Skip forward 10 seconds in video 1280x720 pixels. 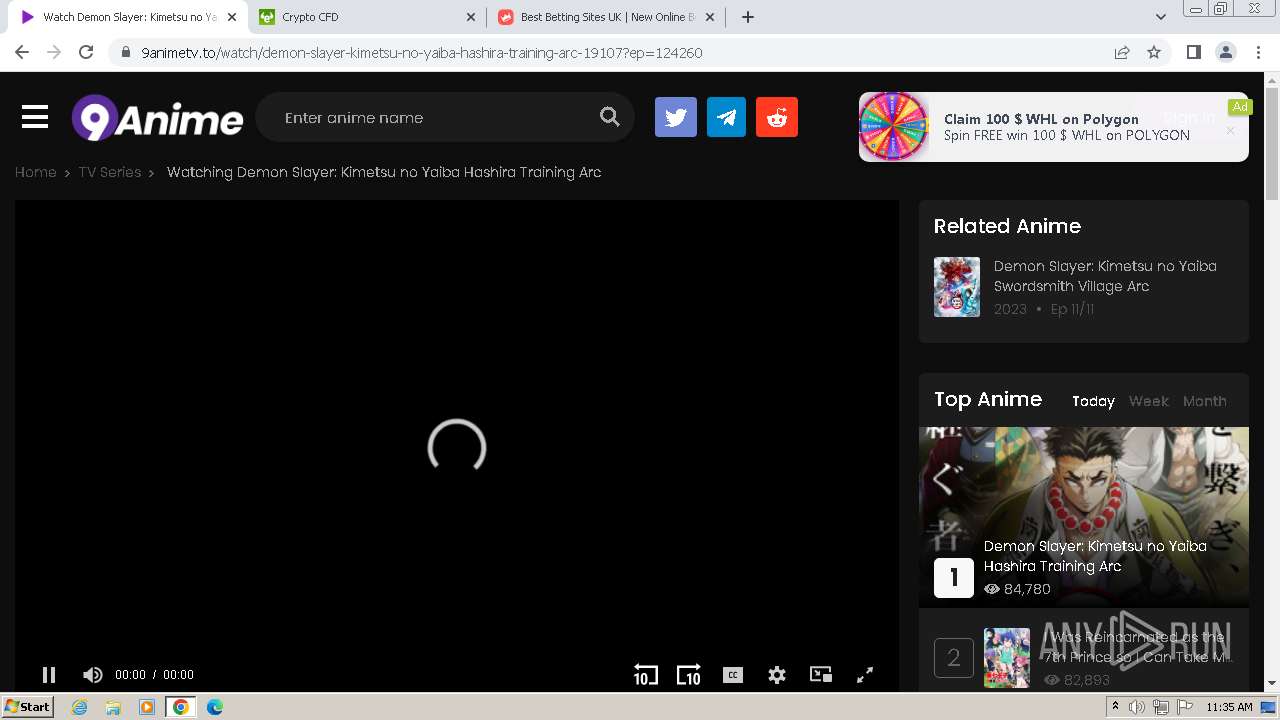(x=689, y=675)
